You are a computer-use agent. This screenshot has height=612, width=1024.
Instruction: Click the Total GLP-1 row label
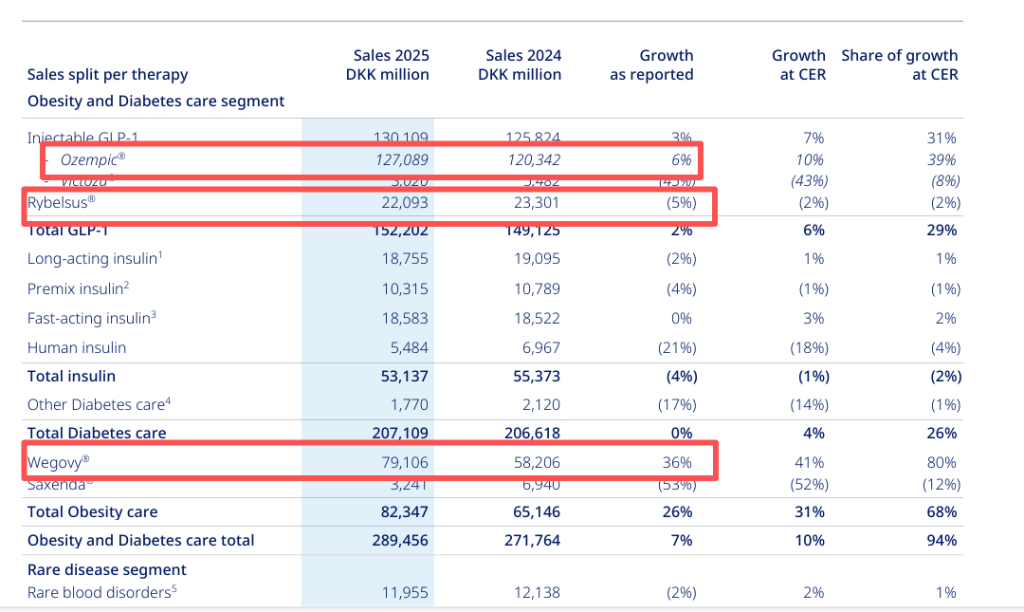pos(70,230)
